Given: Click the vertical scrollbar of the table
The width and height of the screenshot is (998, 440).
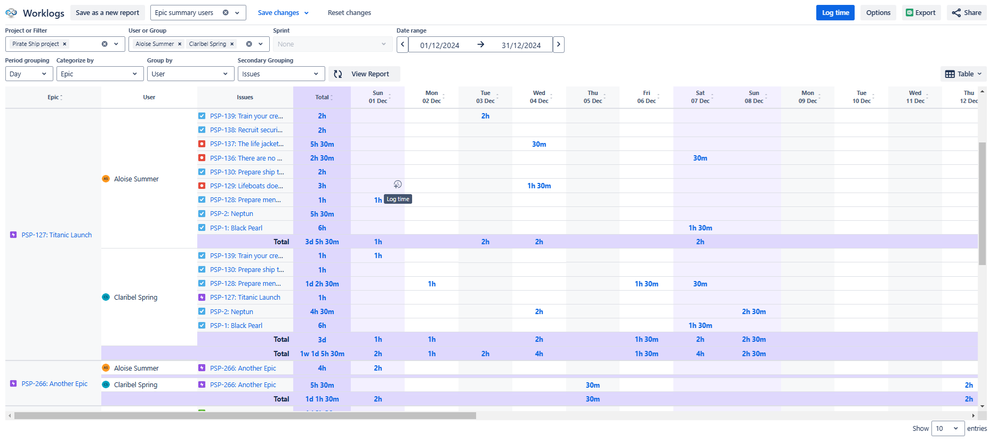Looking at the screenshot, I should click(982, 202).
